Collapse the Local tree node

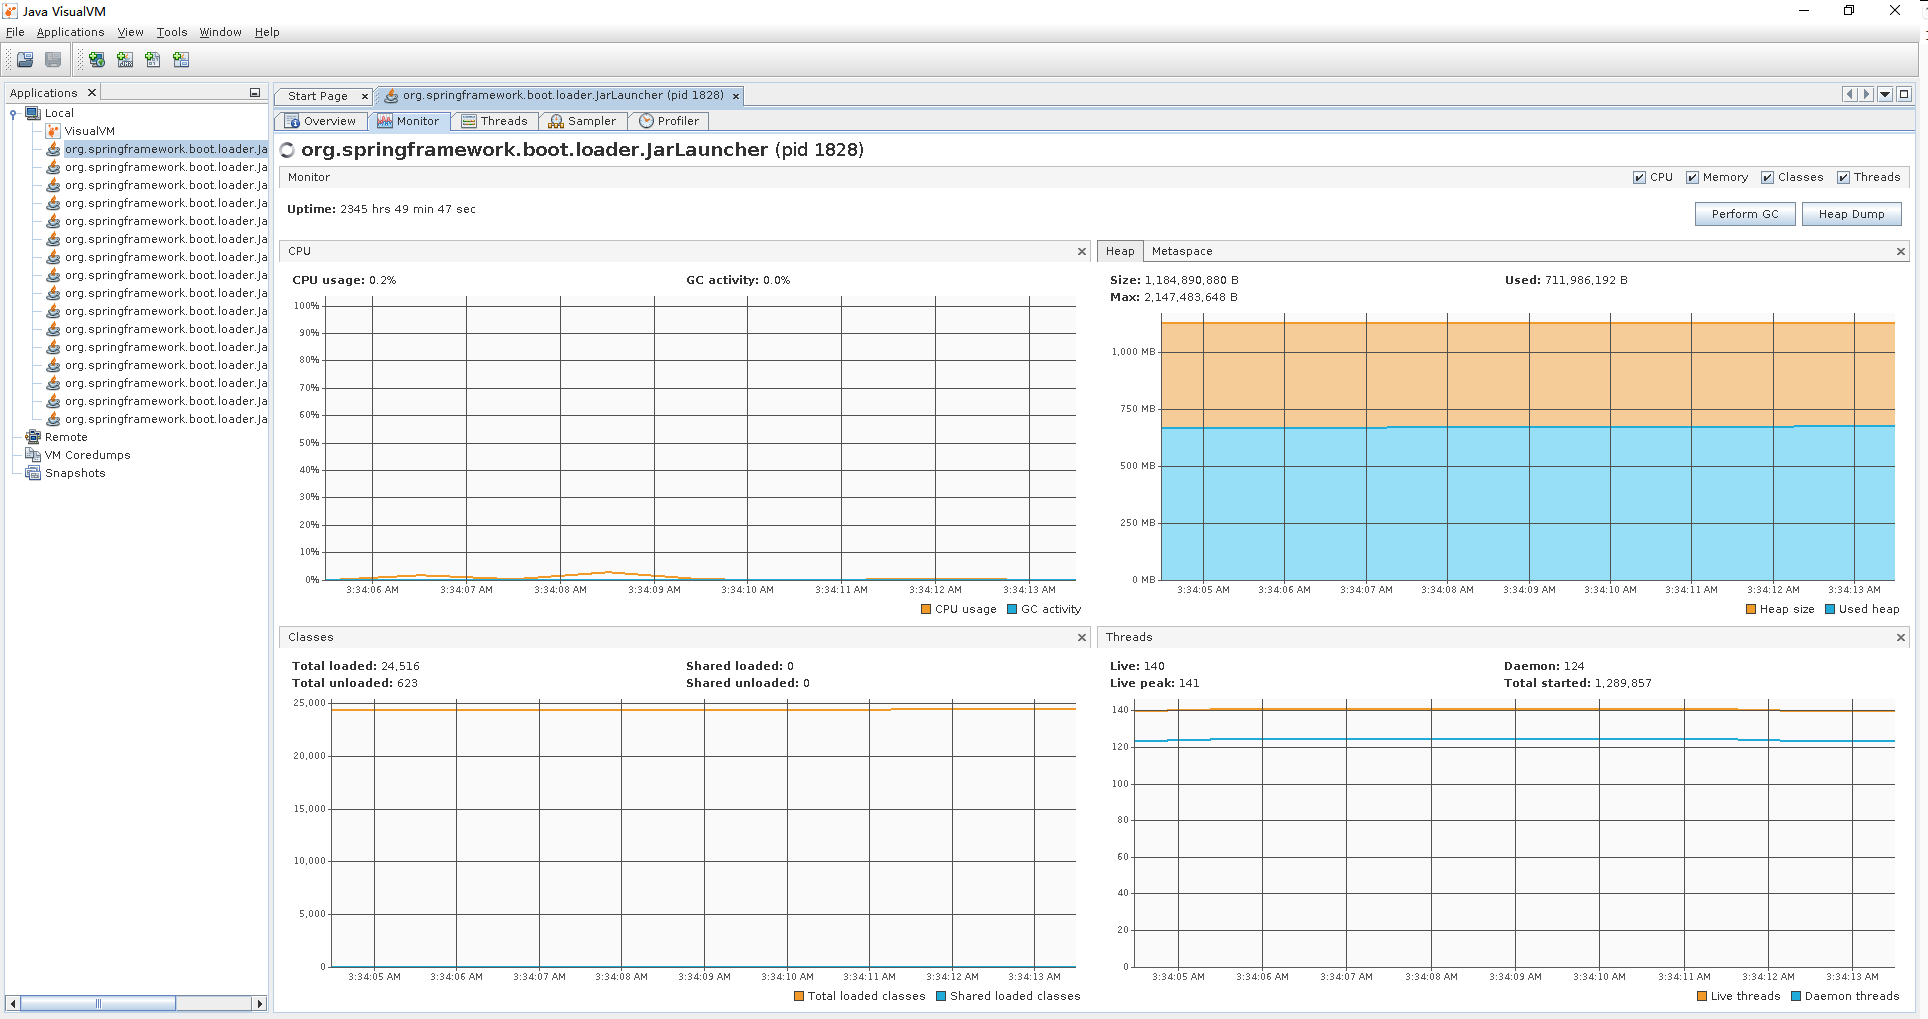(x=13, y=113)
